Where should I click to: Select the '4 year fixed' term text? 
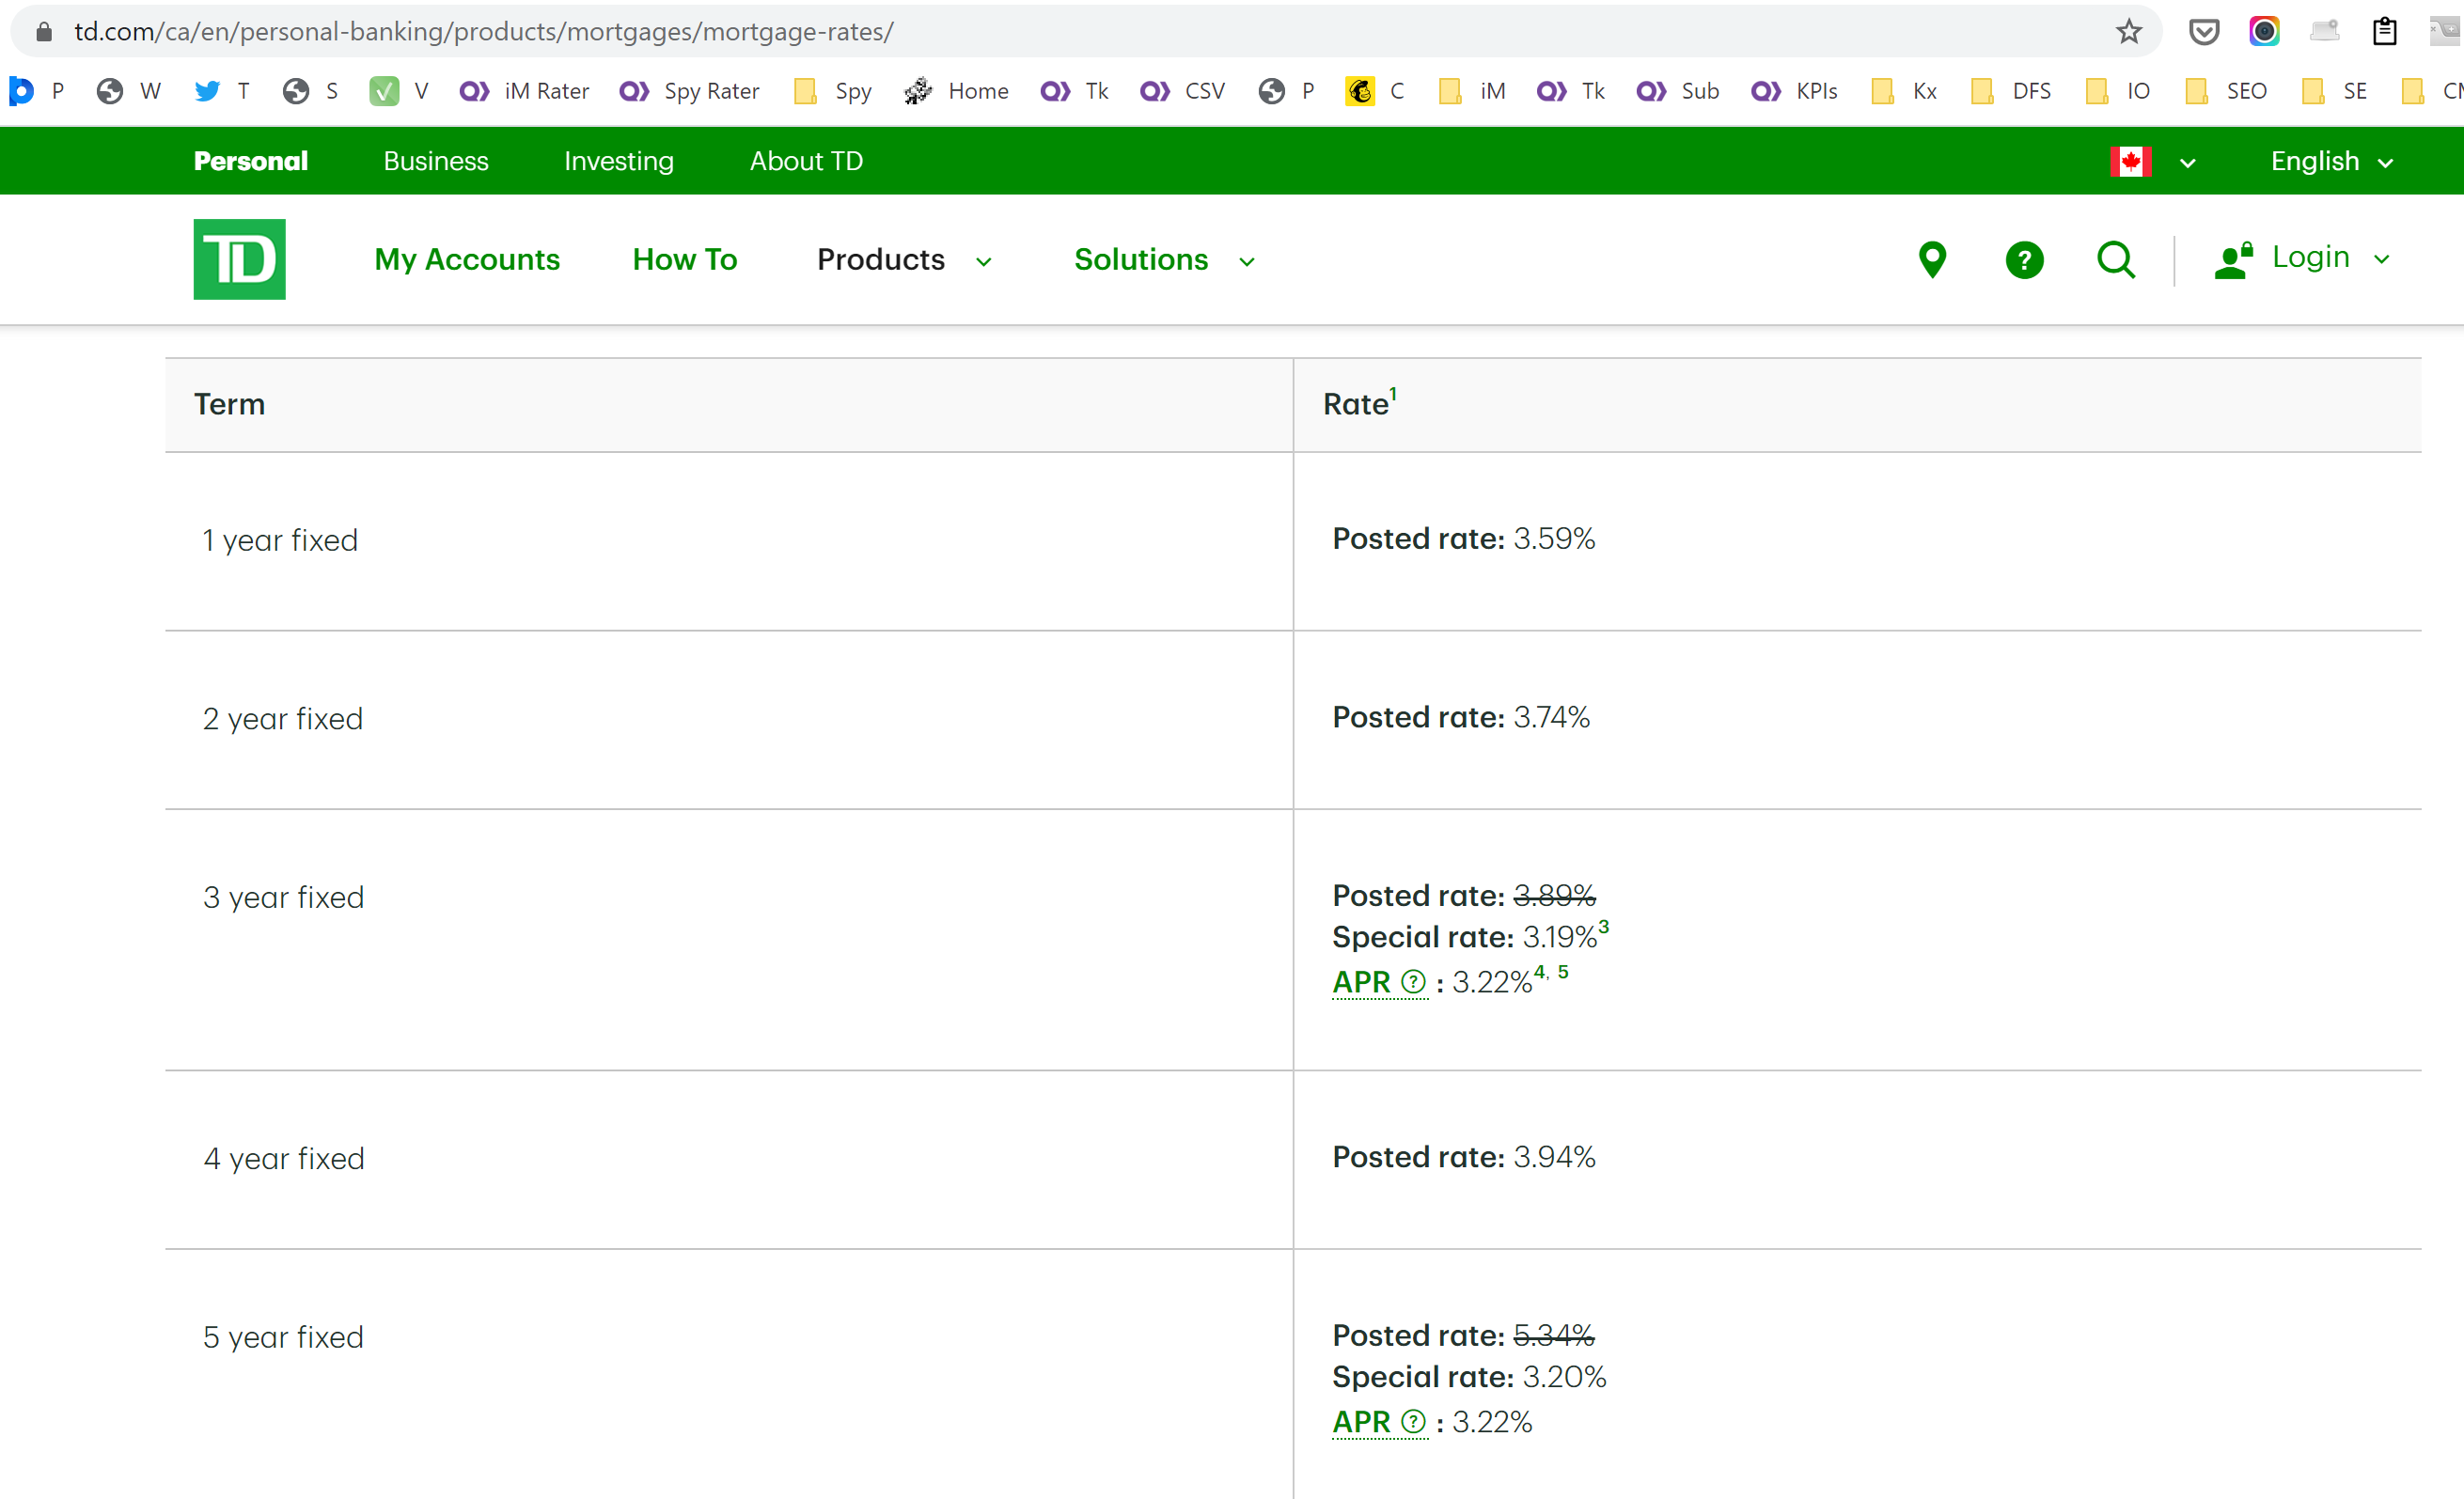pos(284,1158)
